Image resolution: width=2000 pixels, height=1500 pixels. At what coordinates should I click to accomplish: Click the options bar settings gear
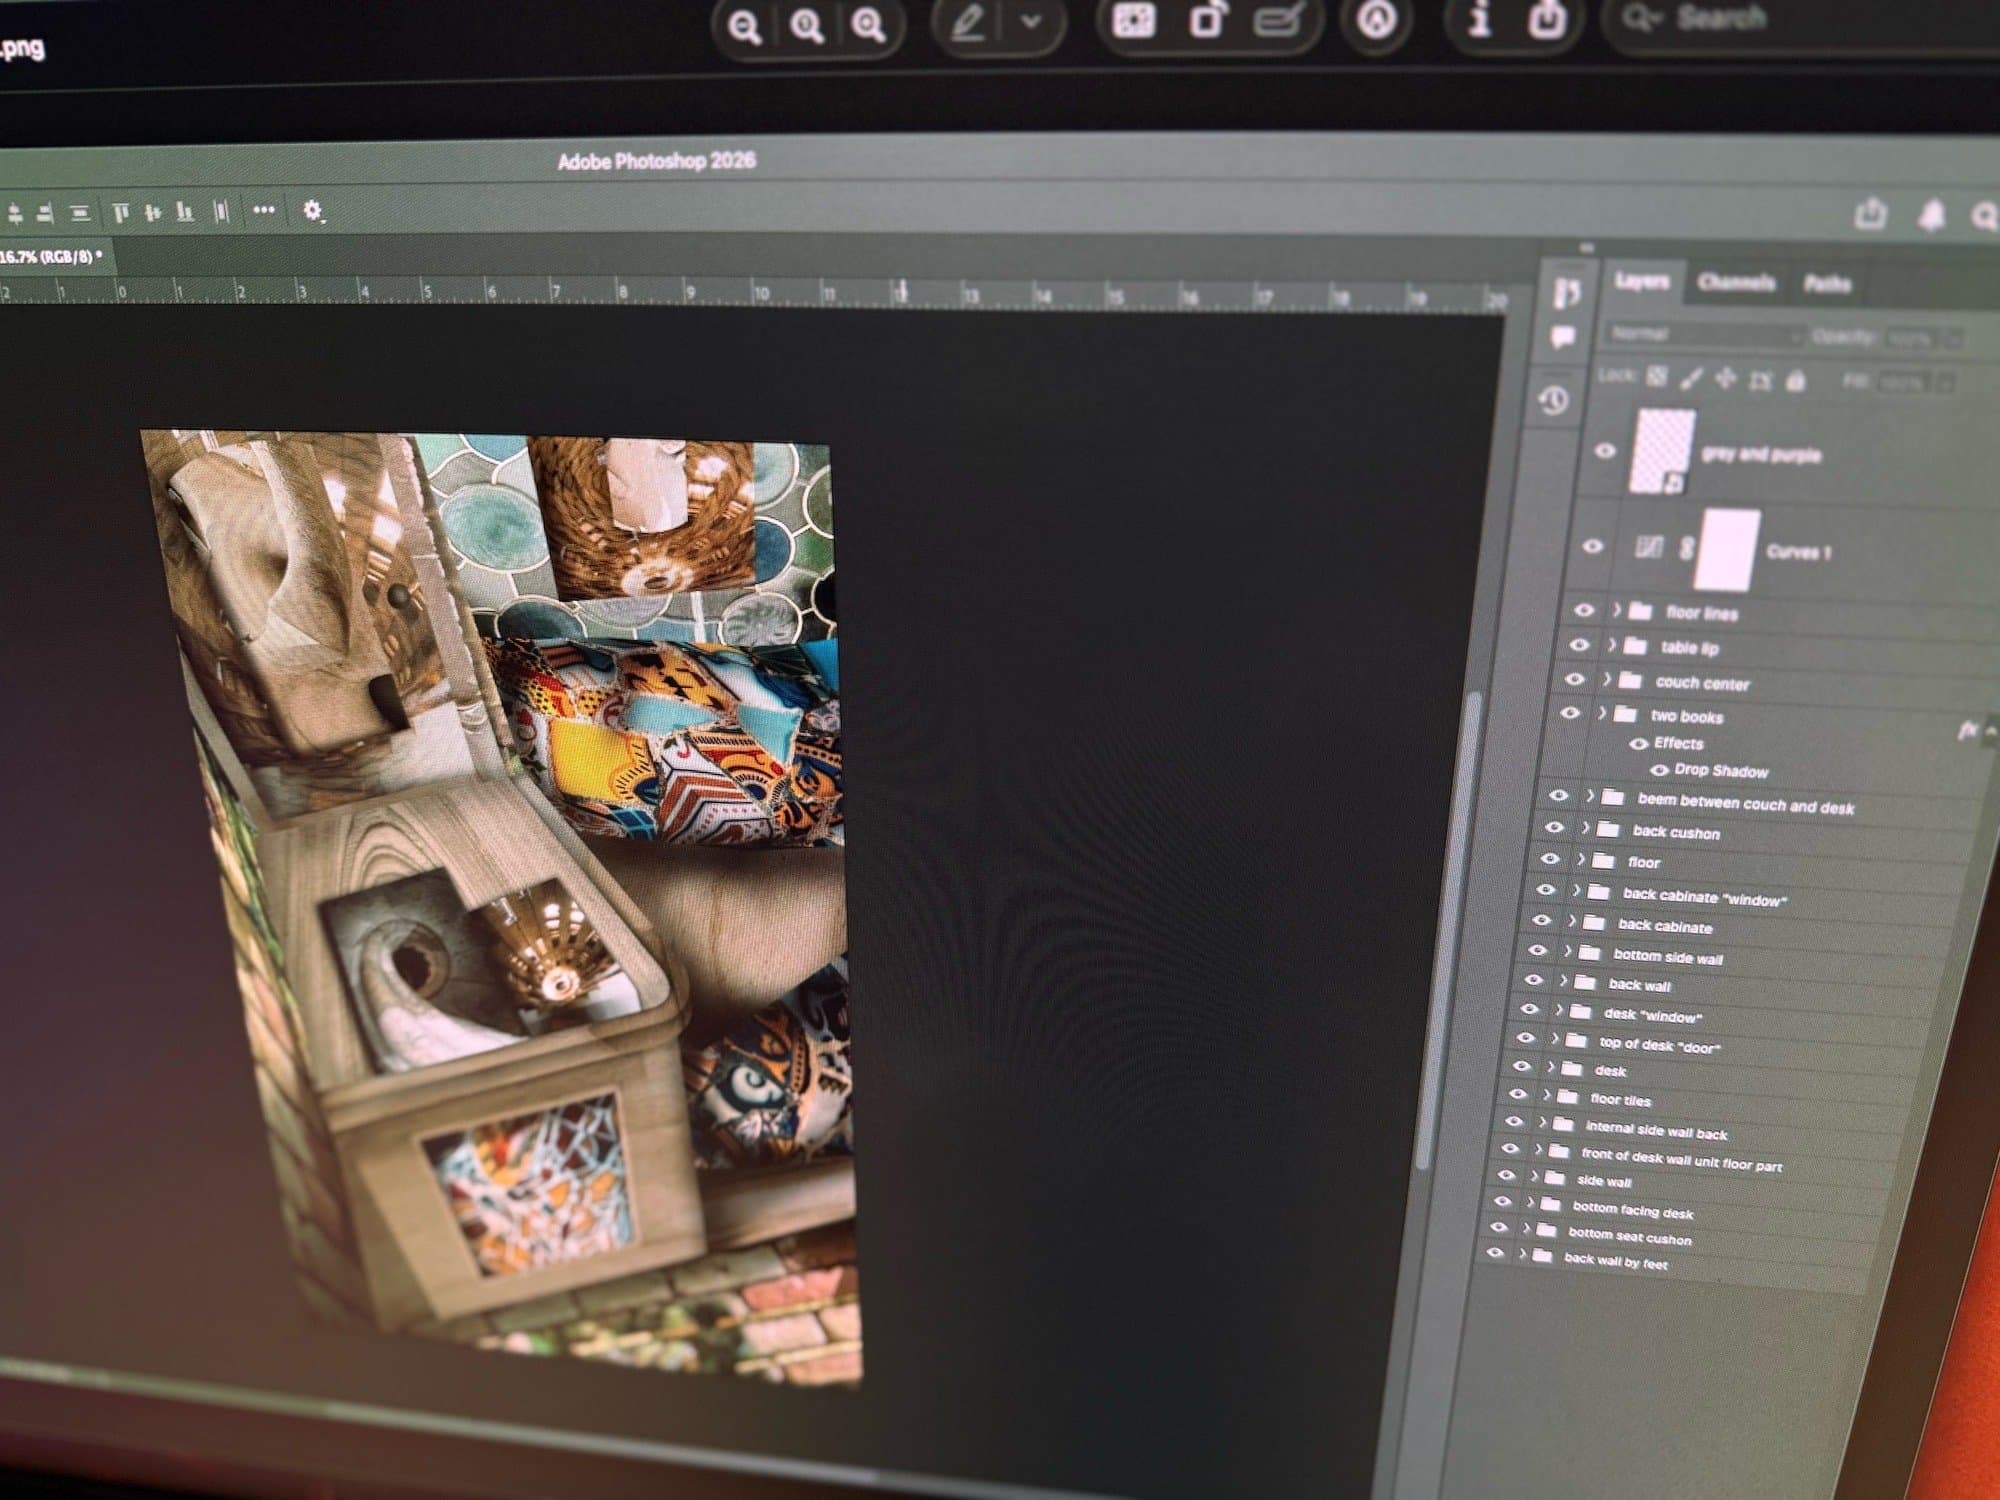pos(312,210)
